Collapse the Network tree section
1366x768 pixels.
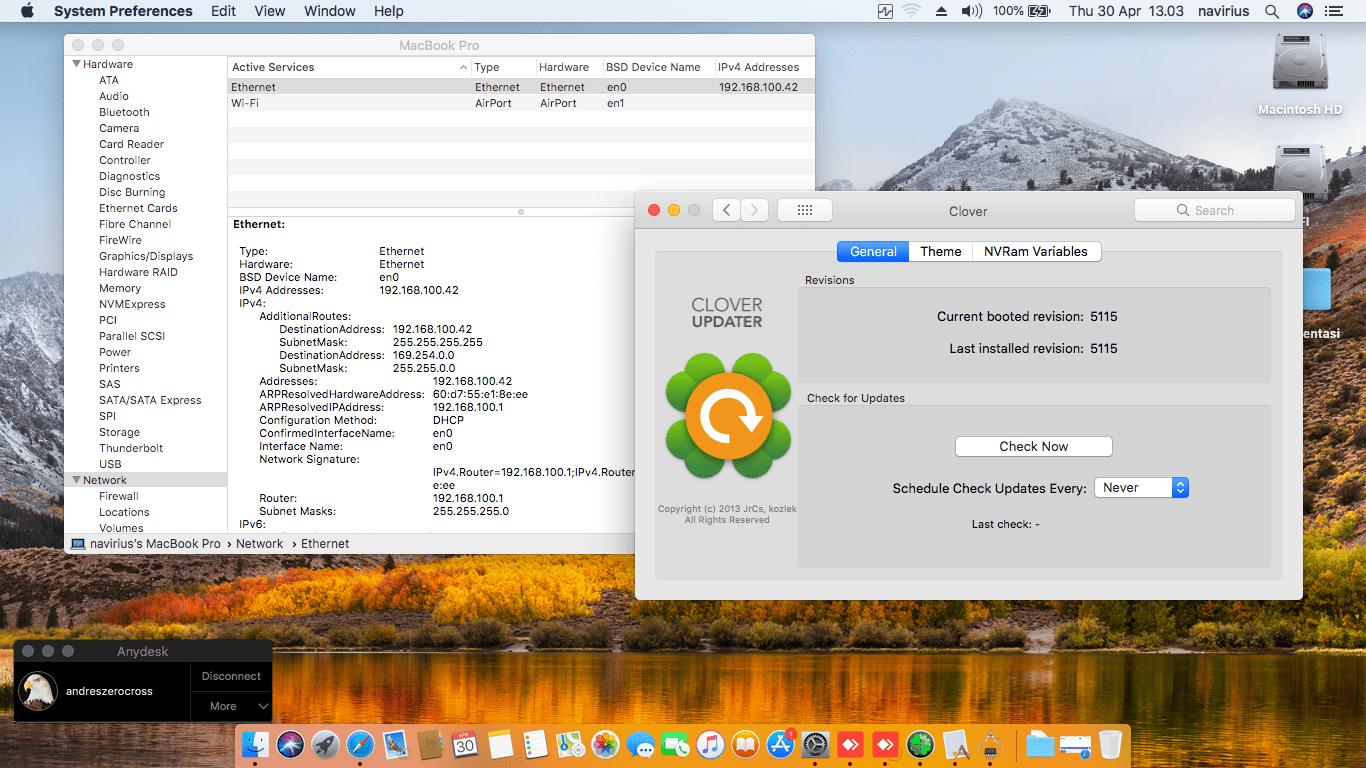[x=76, y=480]
